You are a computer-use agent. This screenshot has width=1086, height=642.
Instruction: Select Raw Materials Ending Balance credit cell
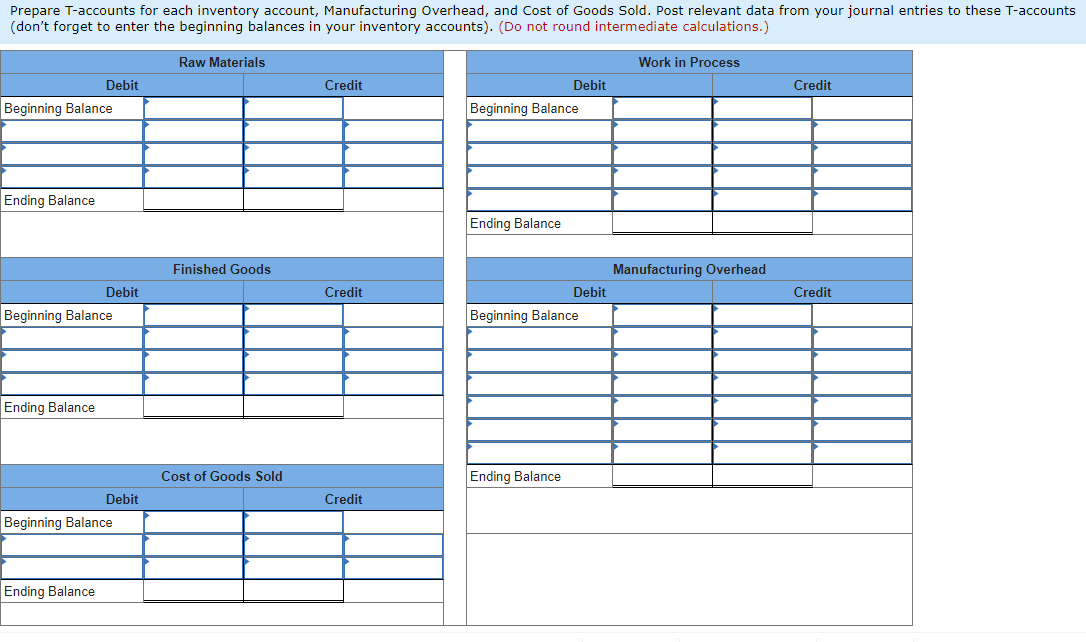click(293, 200)
